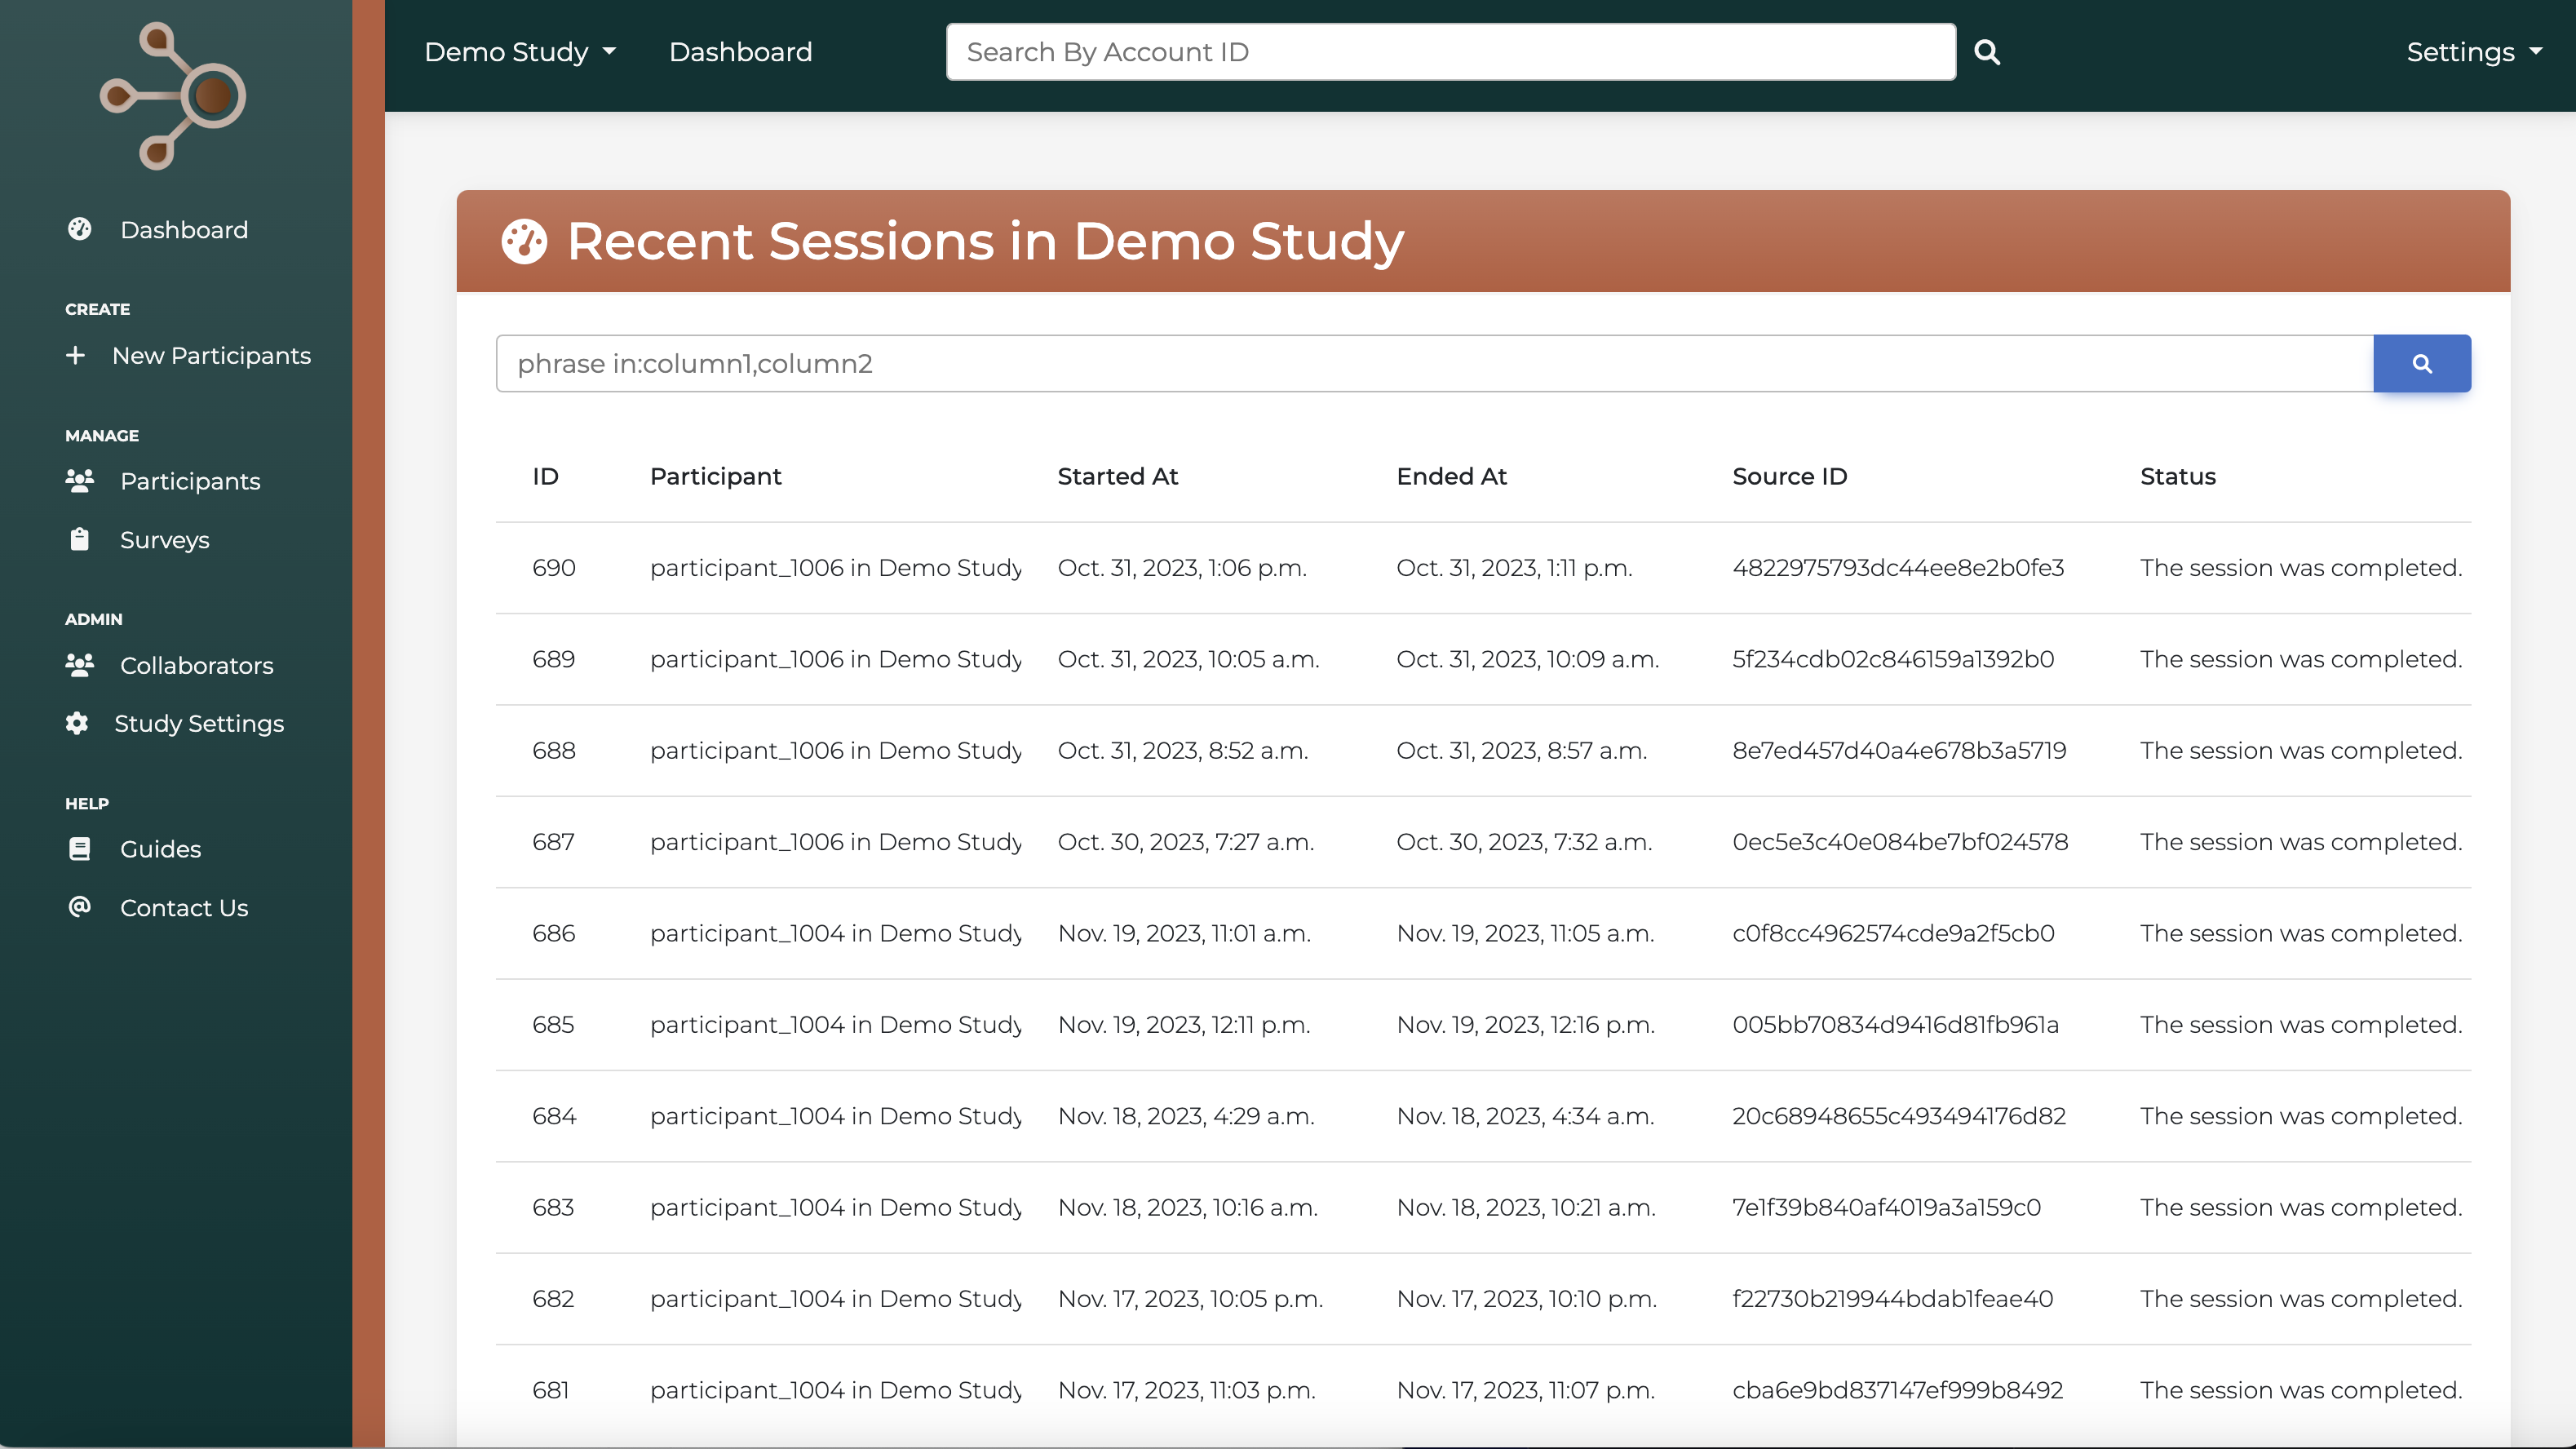2576x1449 pixels.
Task: Select session ID 687
Action: pos(554,841)
